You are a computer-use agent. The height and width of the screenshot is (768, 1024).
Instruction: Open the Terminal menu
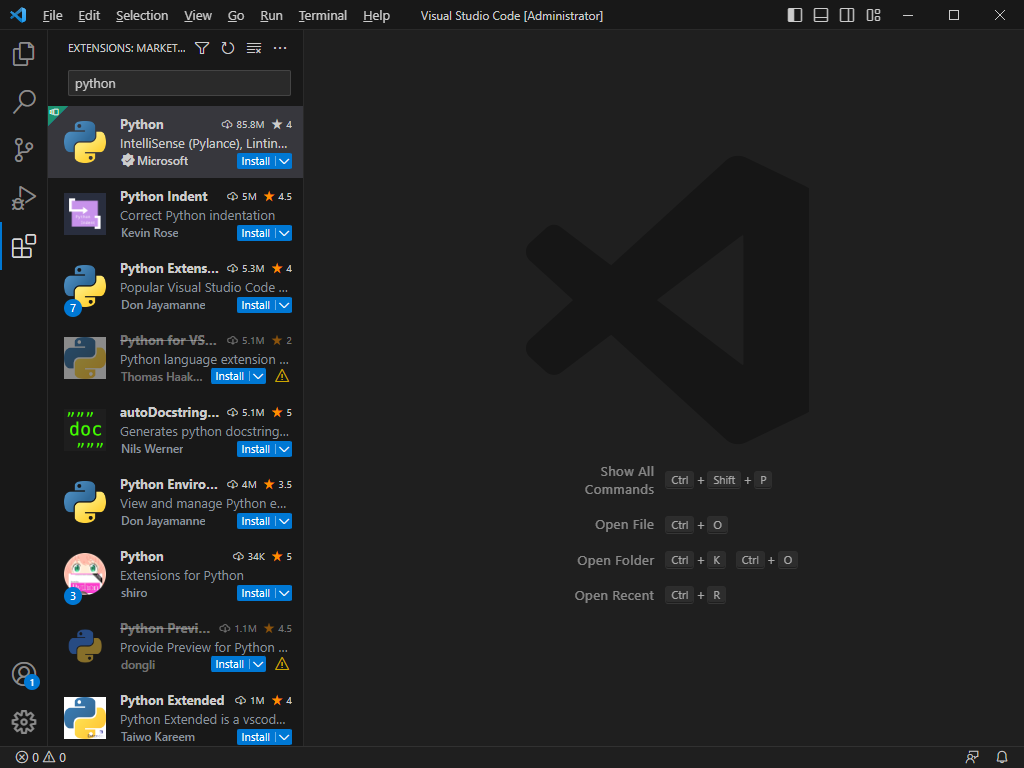[323, 16]
